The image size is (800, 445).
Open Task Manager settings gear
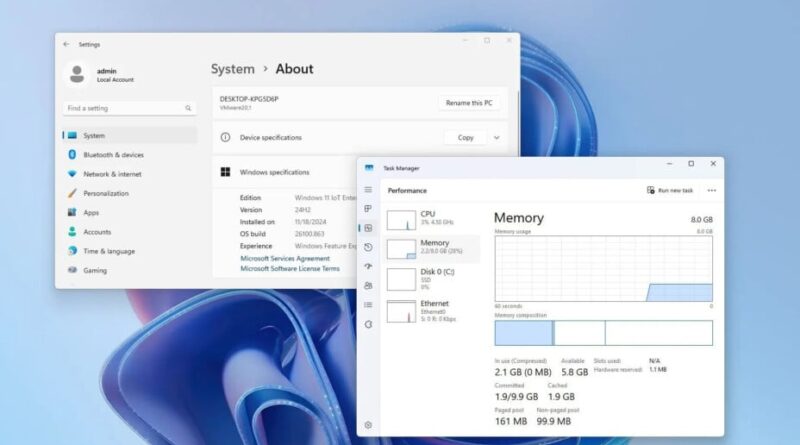[368, 425]
